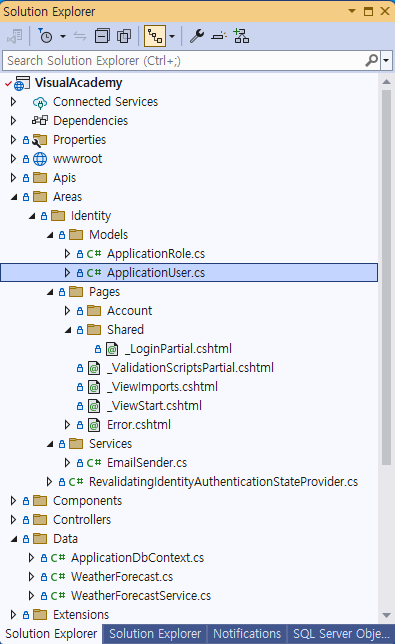Collapse the Pages folder

coord(51,292)
